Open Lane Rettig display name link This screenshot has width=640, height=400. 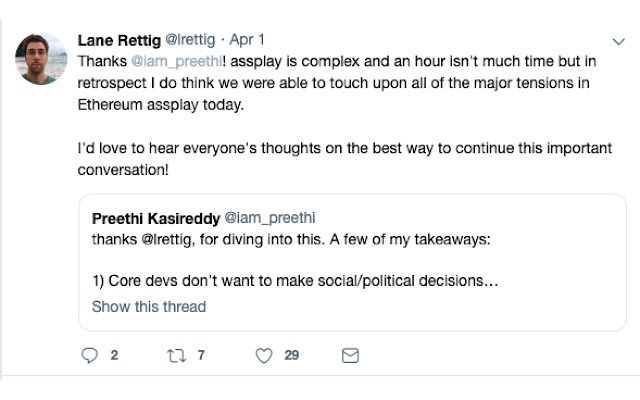click(x=119, y=40)
